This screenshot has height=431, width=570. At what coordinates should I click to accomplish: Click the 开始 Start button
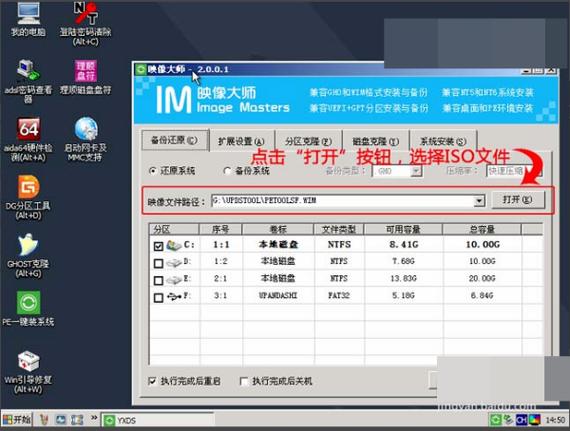17,420
